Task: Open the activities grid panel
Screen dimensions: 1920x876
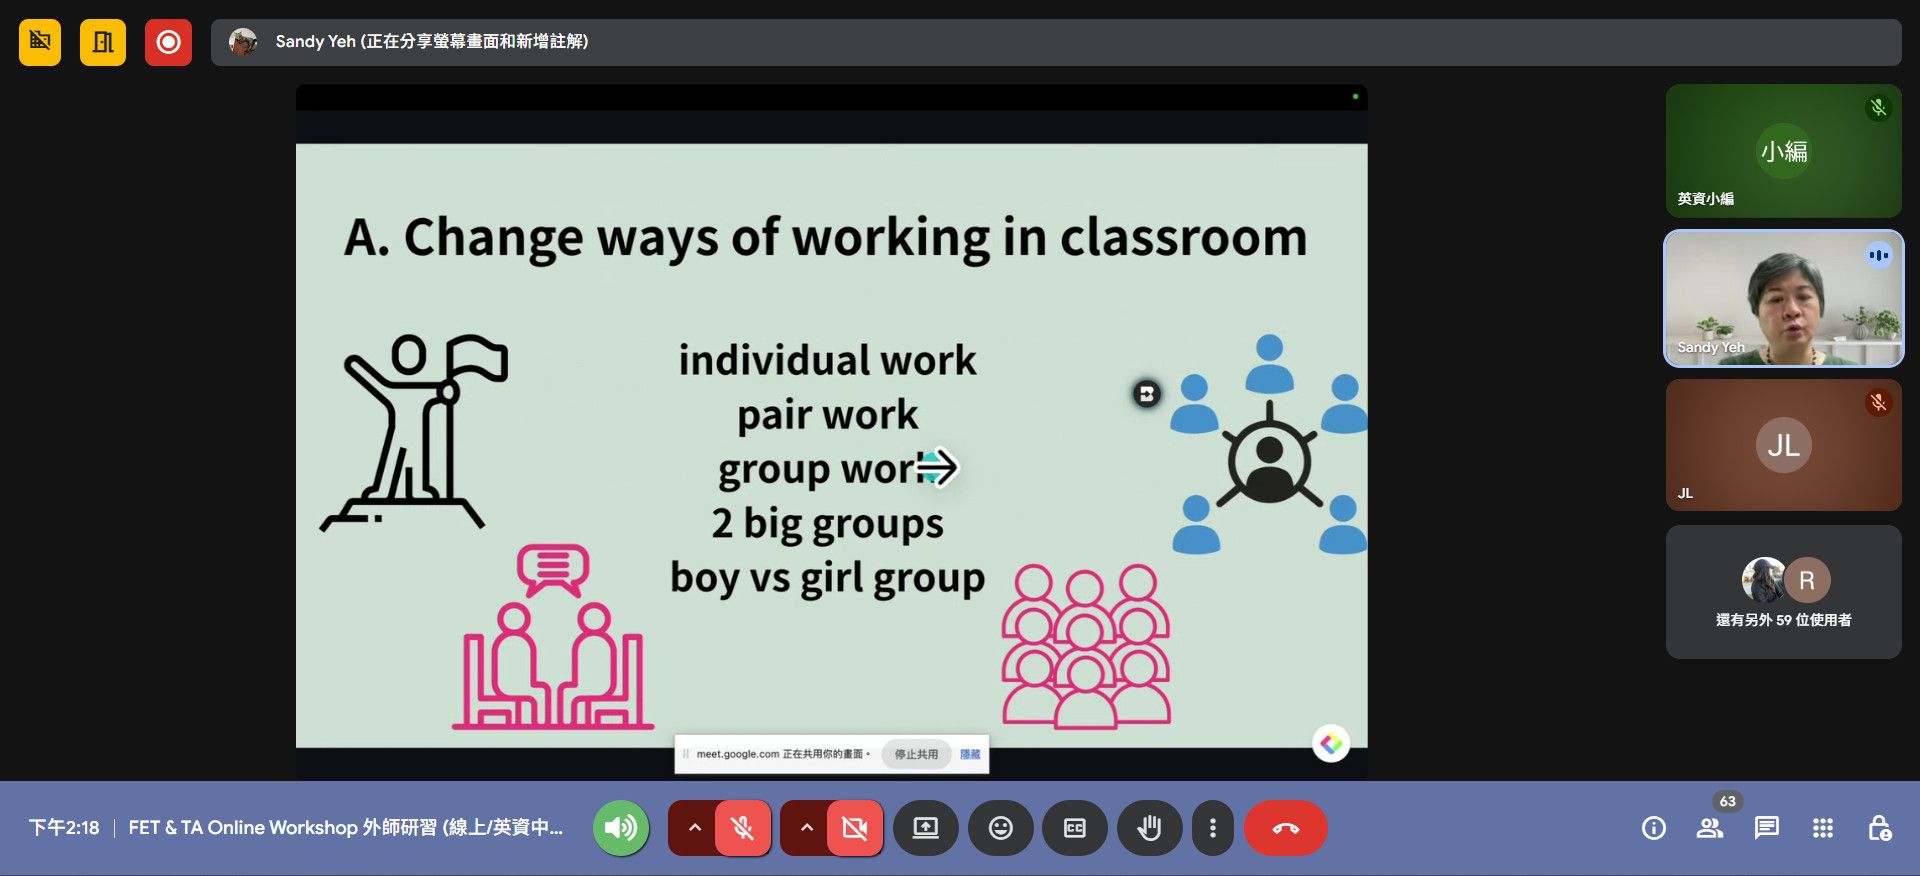Action: click(x=1823, y=828)
